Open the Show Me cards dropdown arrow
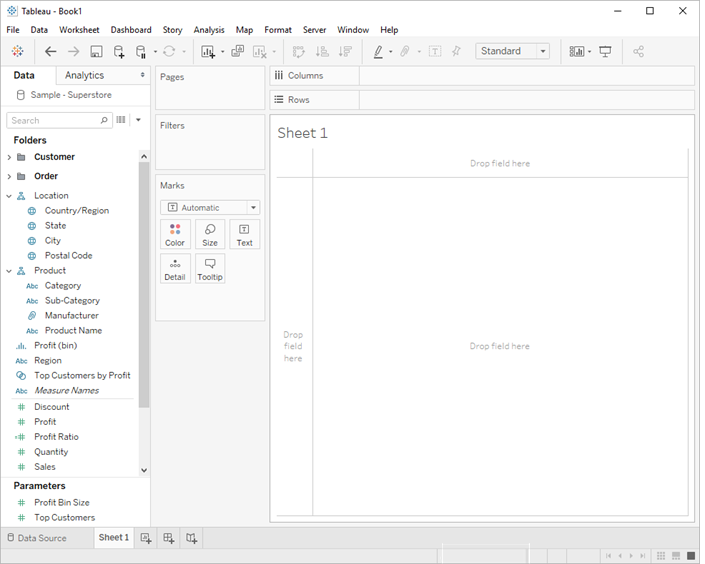 coord(589,52)
